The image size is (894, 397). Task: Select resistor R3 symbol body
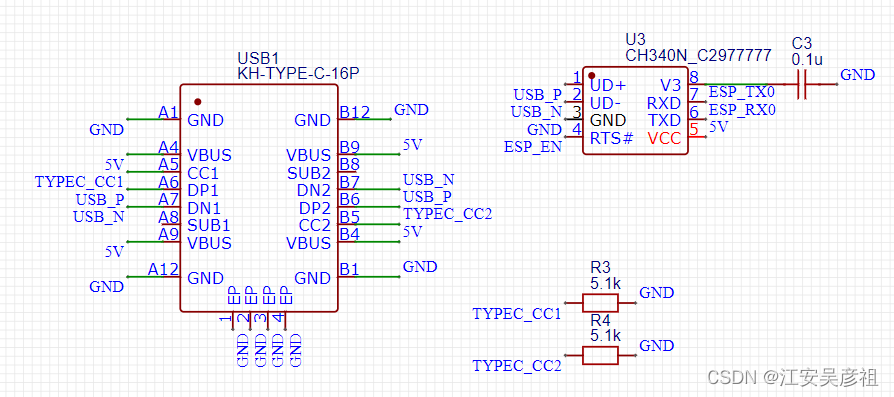pyautogui.click(x=600, y=302)
